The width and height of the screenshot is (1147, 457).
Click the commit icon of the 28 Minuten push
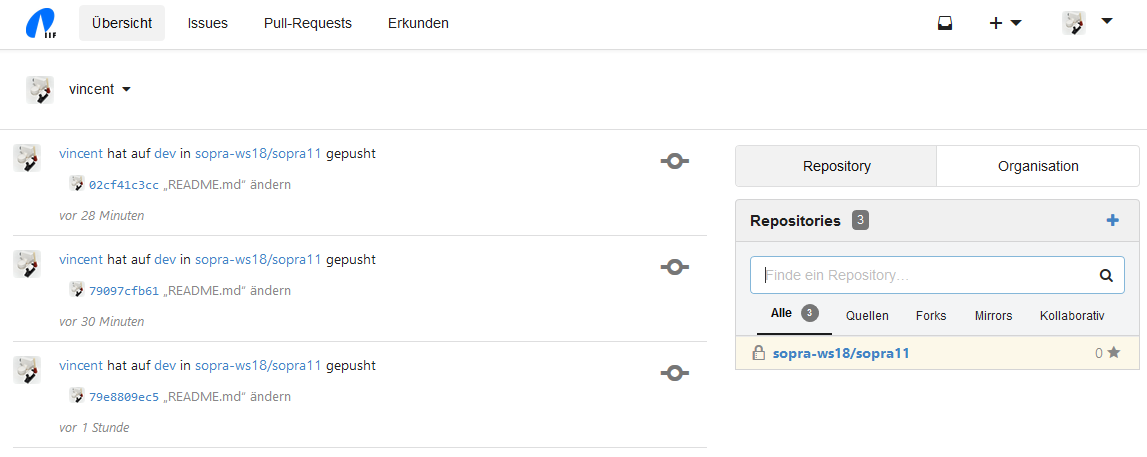[x=675, y=161]
